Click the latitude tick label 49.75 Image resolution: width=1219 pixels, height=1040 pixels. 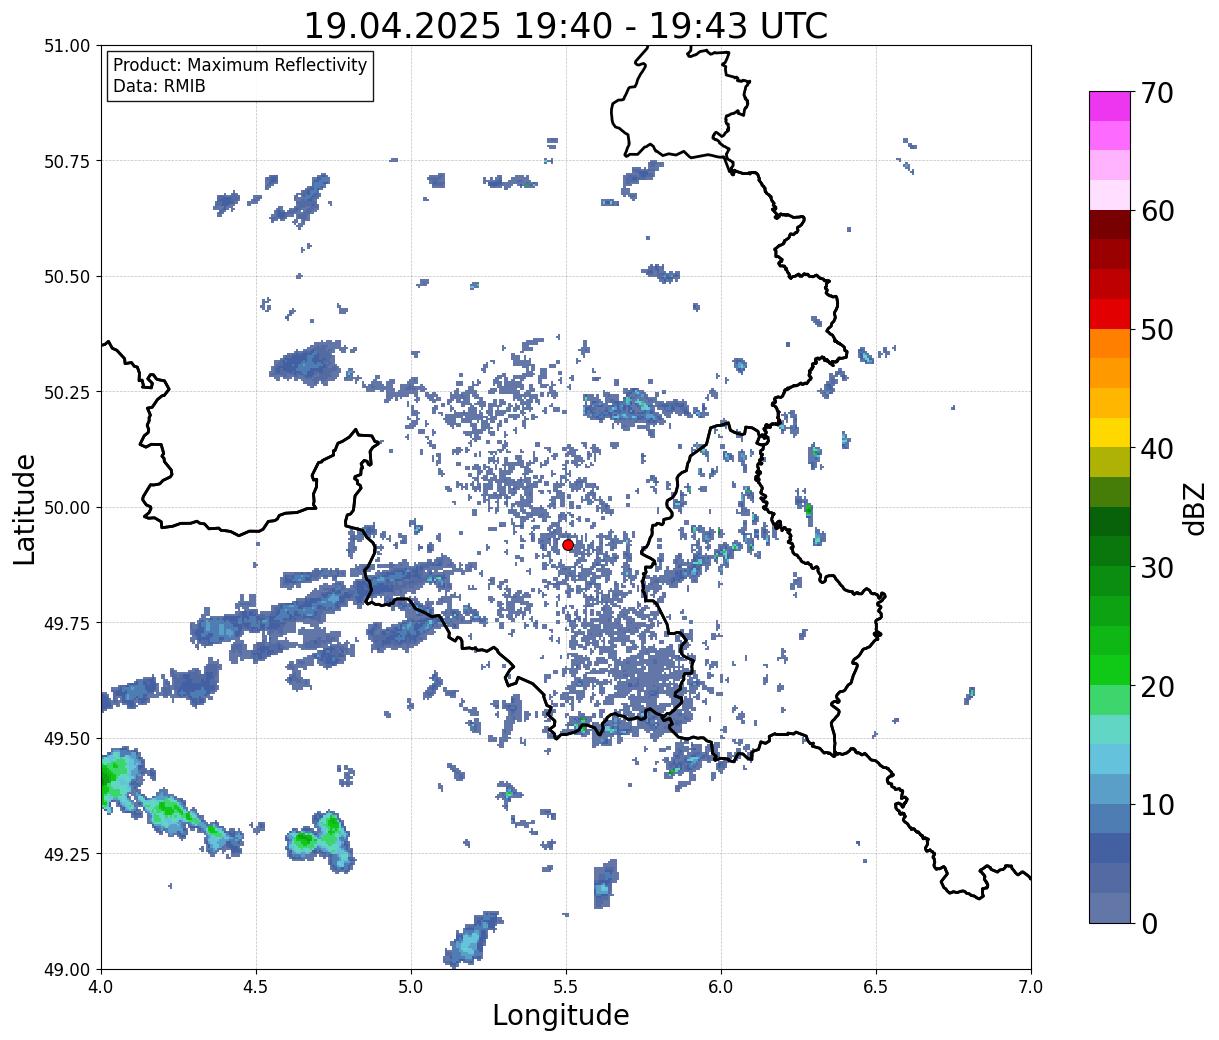pos(67,623)
